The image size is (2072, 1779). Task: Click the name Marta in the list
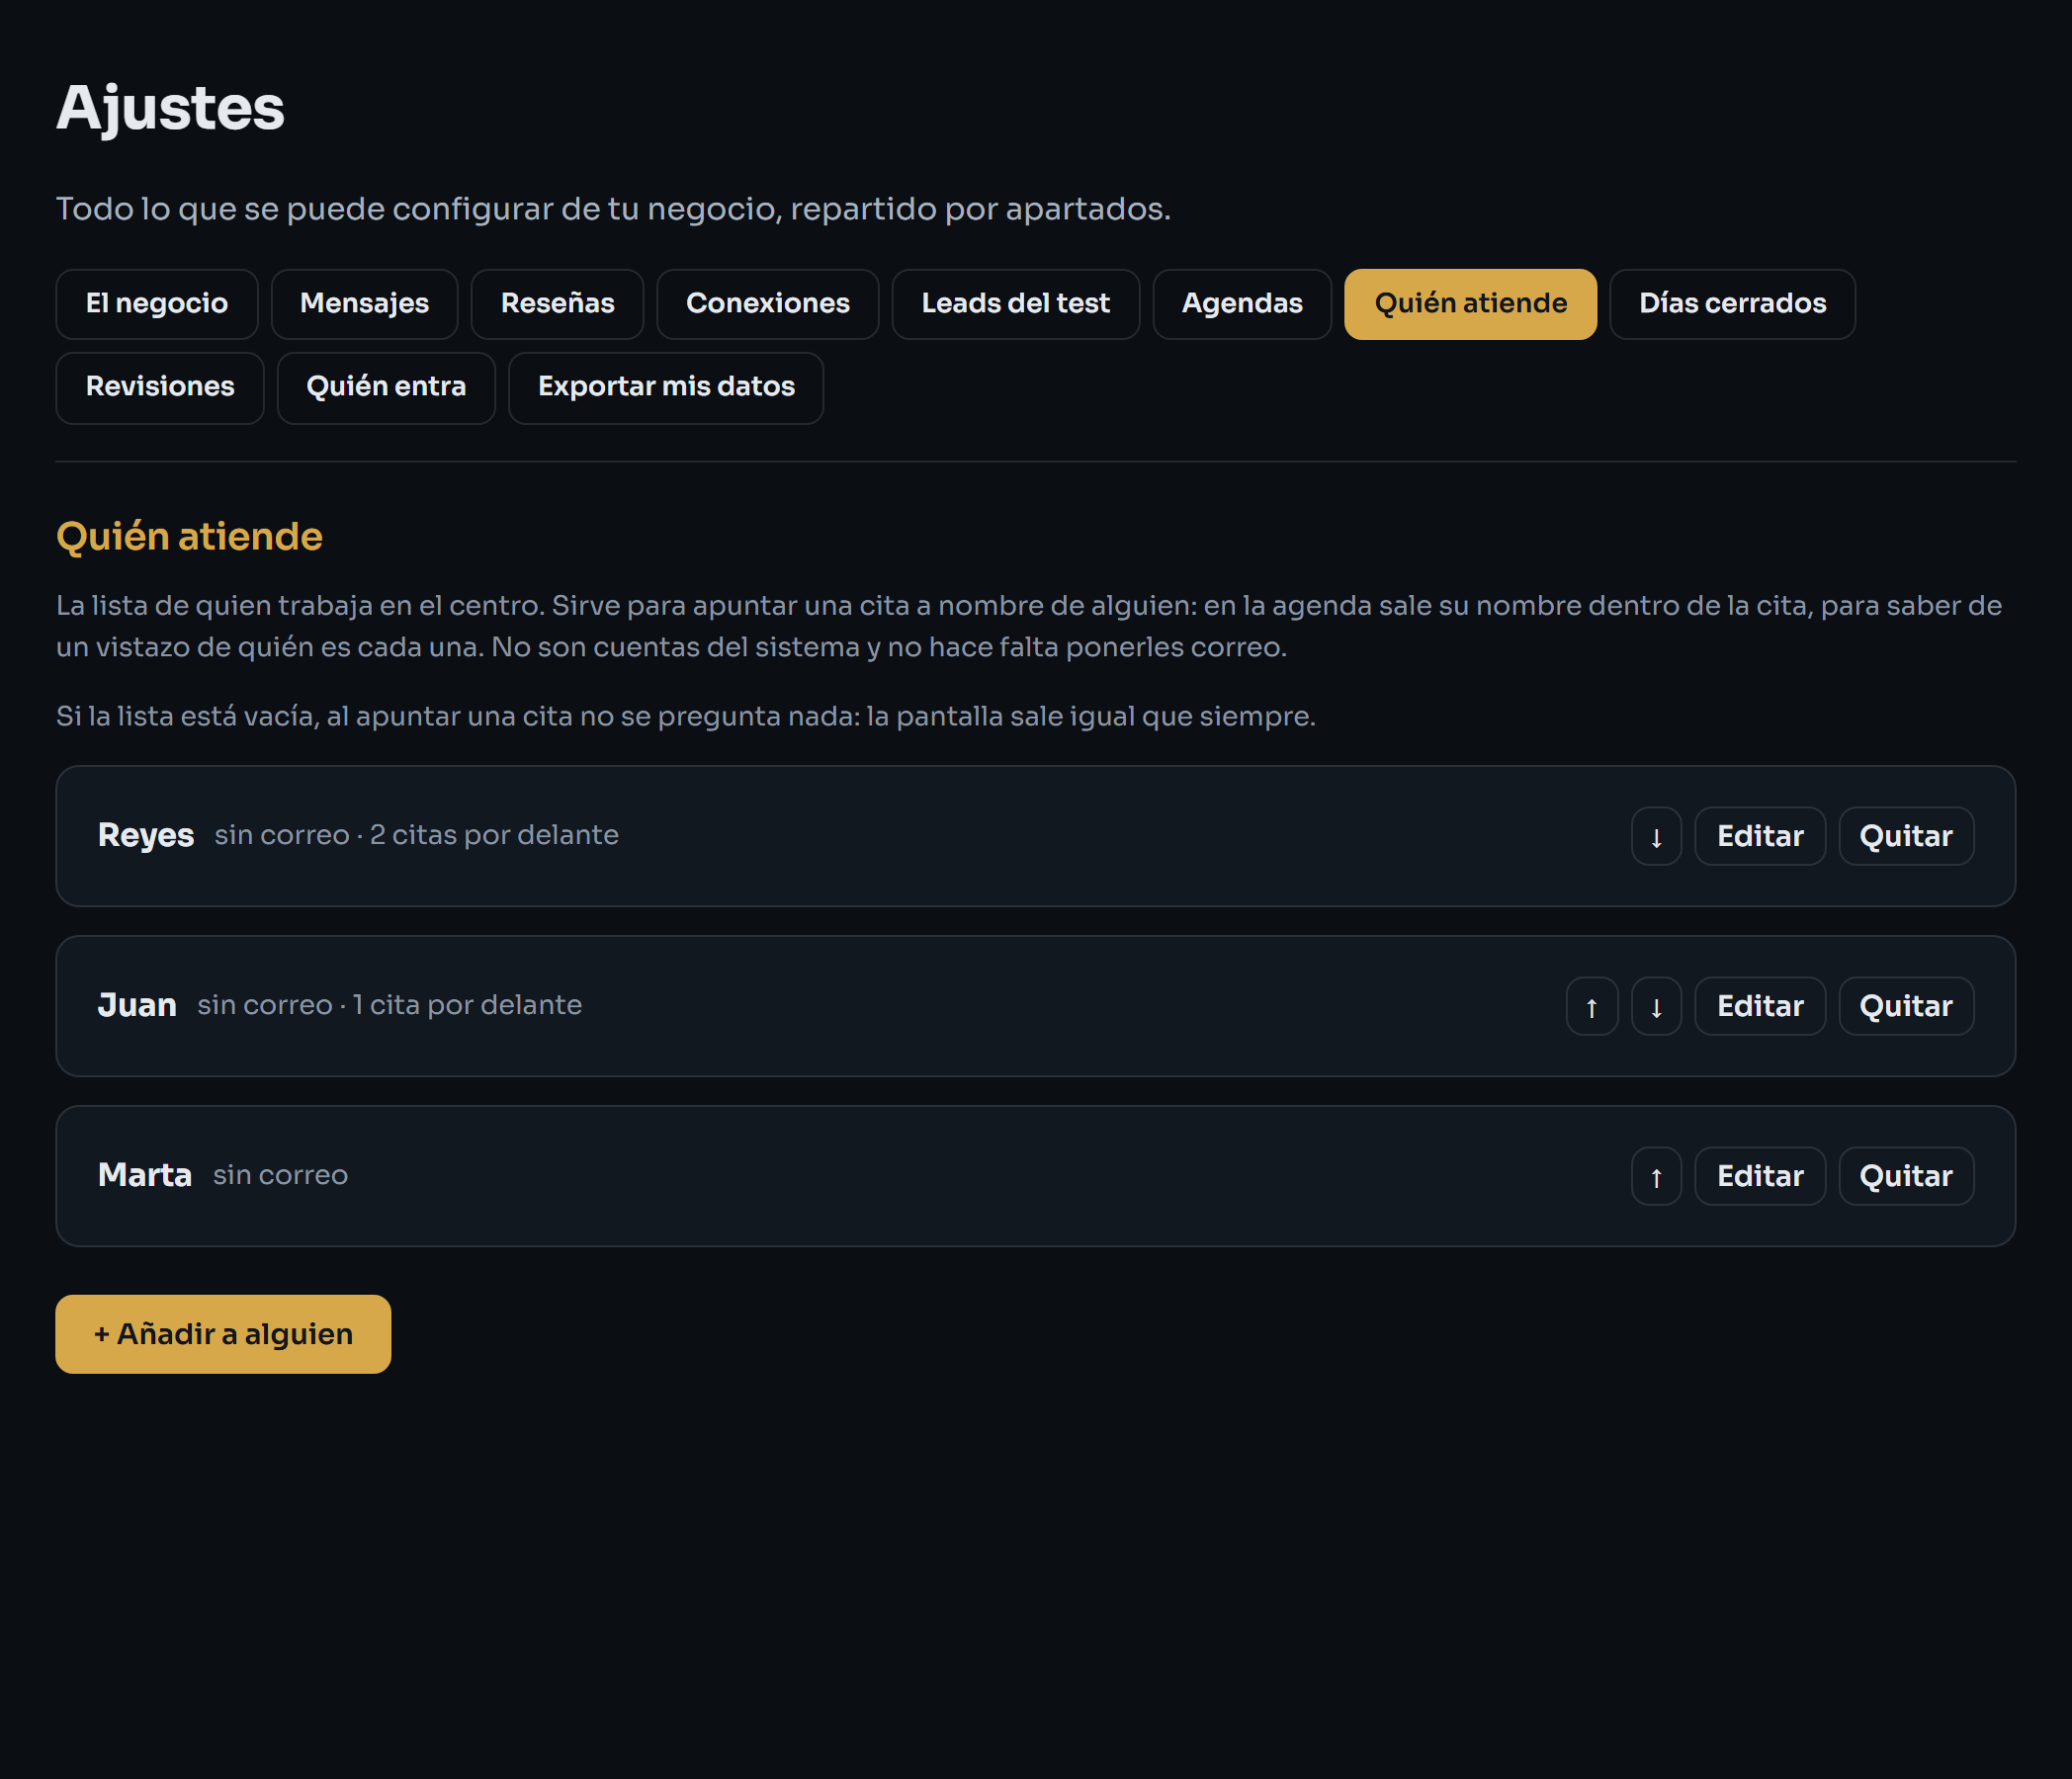pos(145,1175)
